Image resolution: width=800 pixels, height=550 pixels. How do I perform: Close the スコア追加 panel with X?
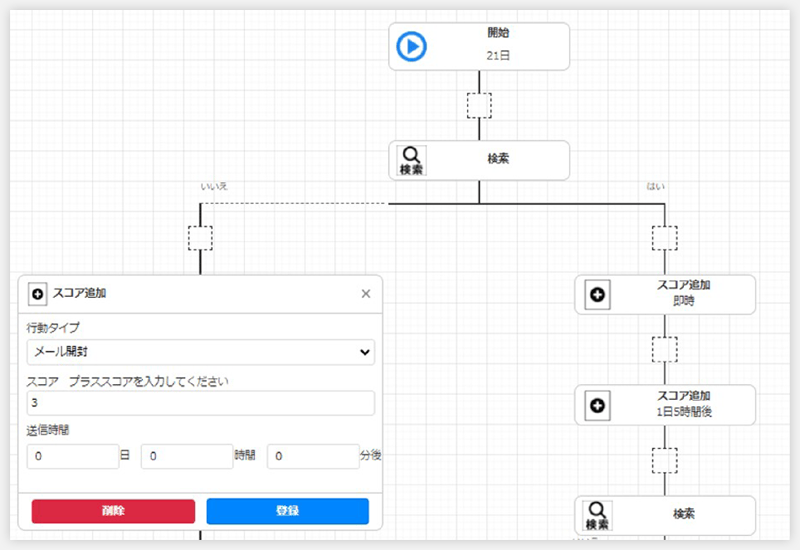(x=366, y=293)
